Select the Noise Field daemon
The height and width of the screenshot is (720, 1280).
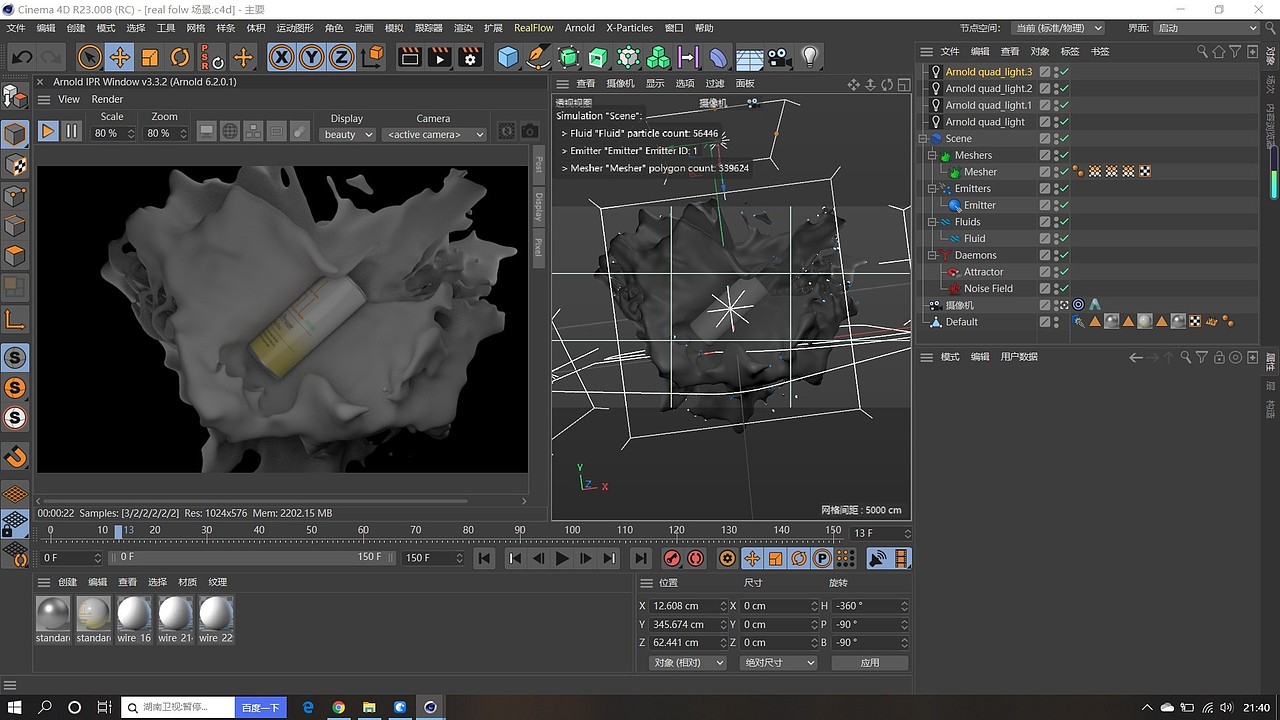pyautogui.click(x=988, y=288)
